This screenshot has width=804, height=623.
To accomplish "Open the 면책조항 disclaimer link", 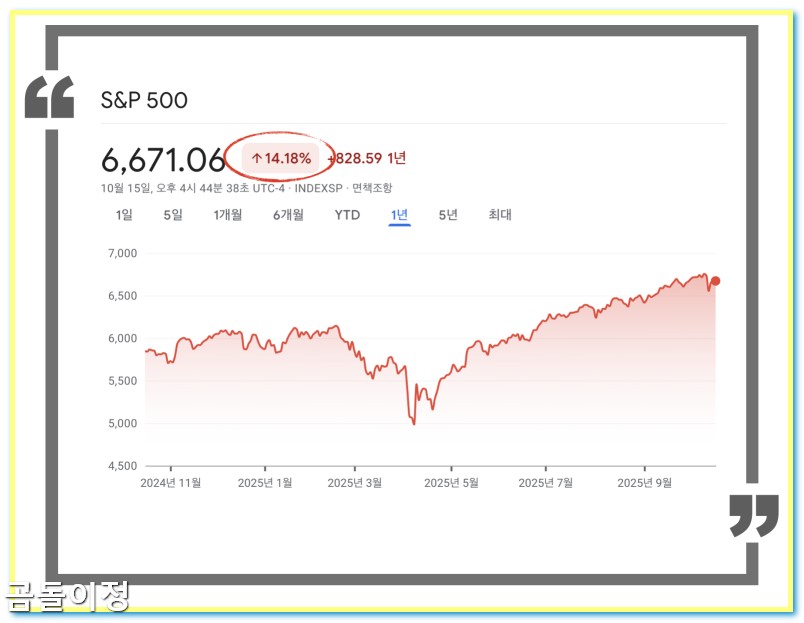I will (x=376, y=186).
